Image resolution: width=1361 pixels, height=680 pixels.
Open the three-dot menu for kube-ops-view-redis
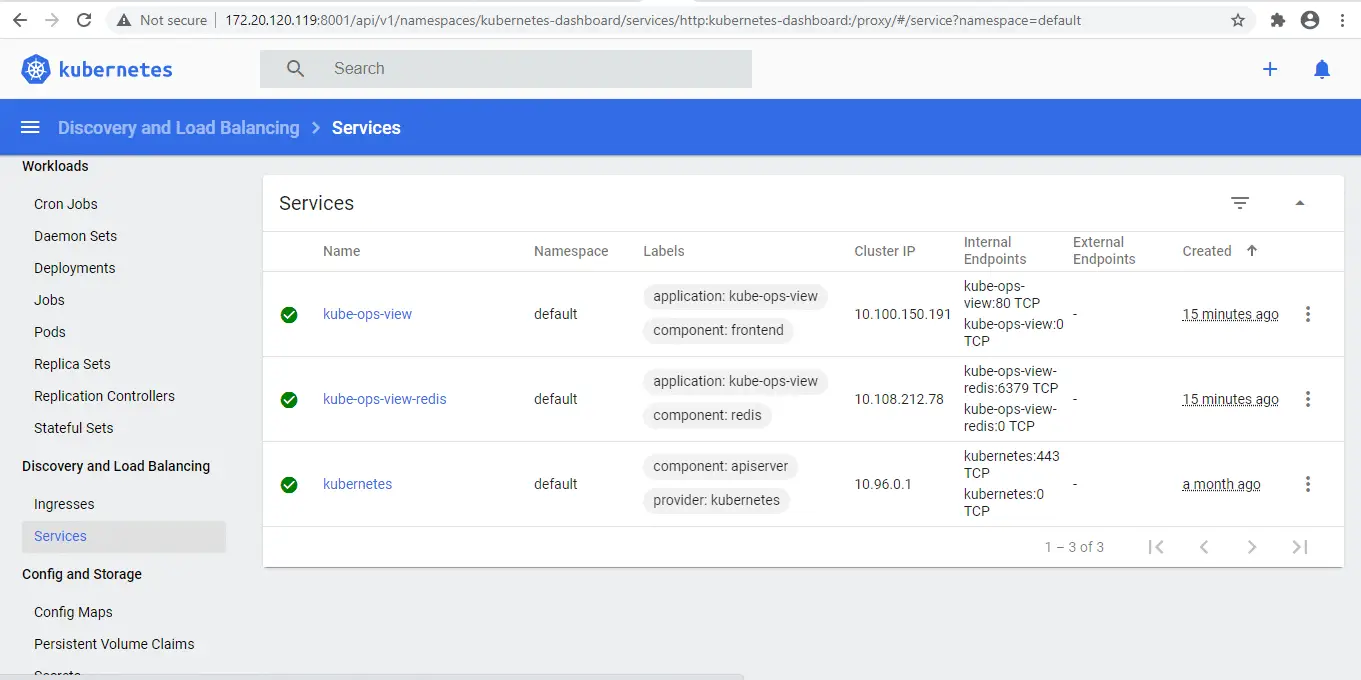coord(1308,398)
